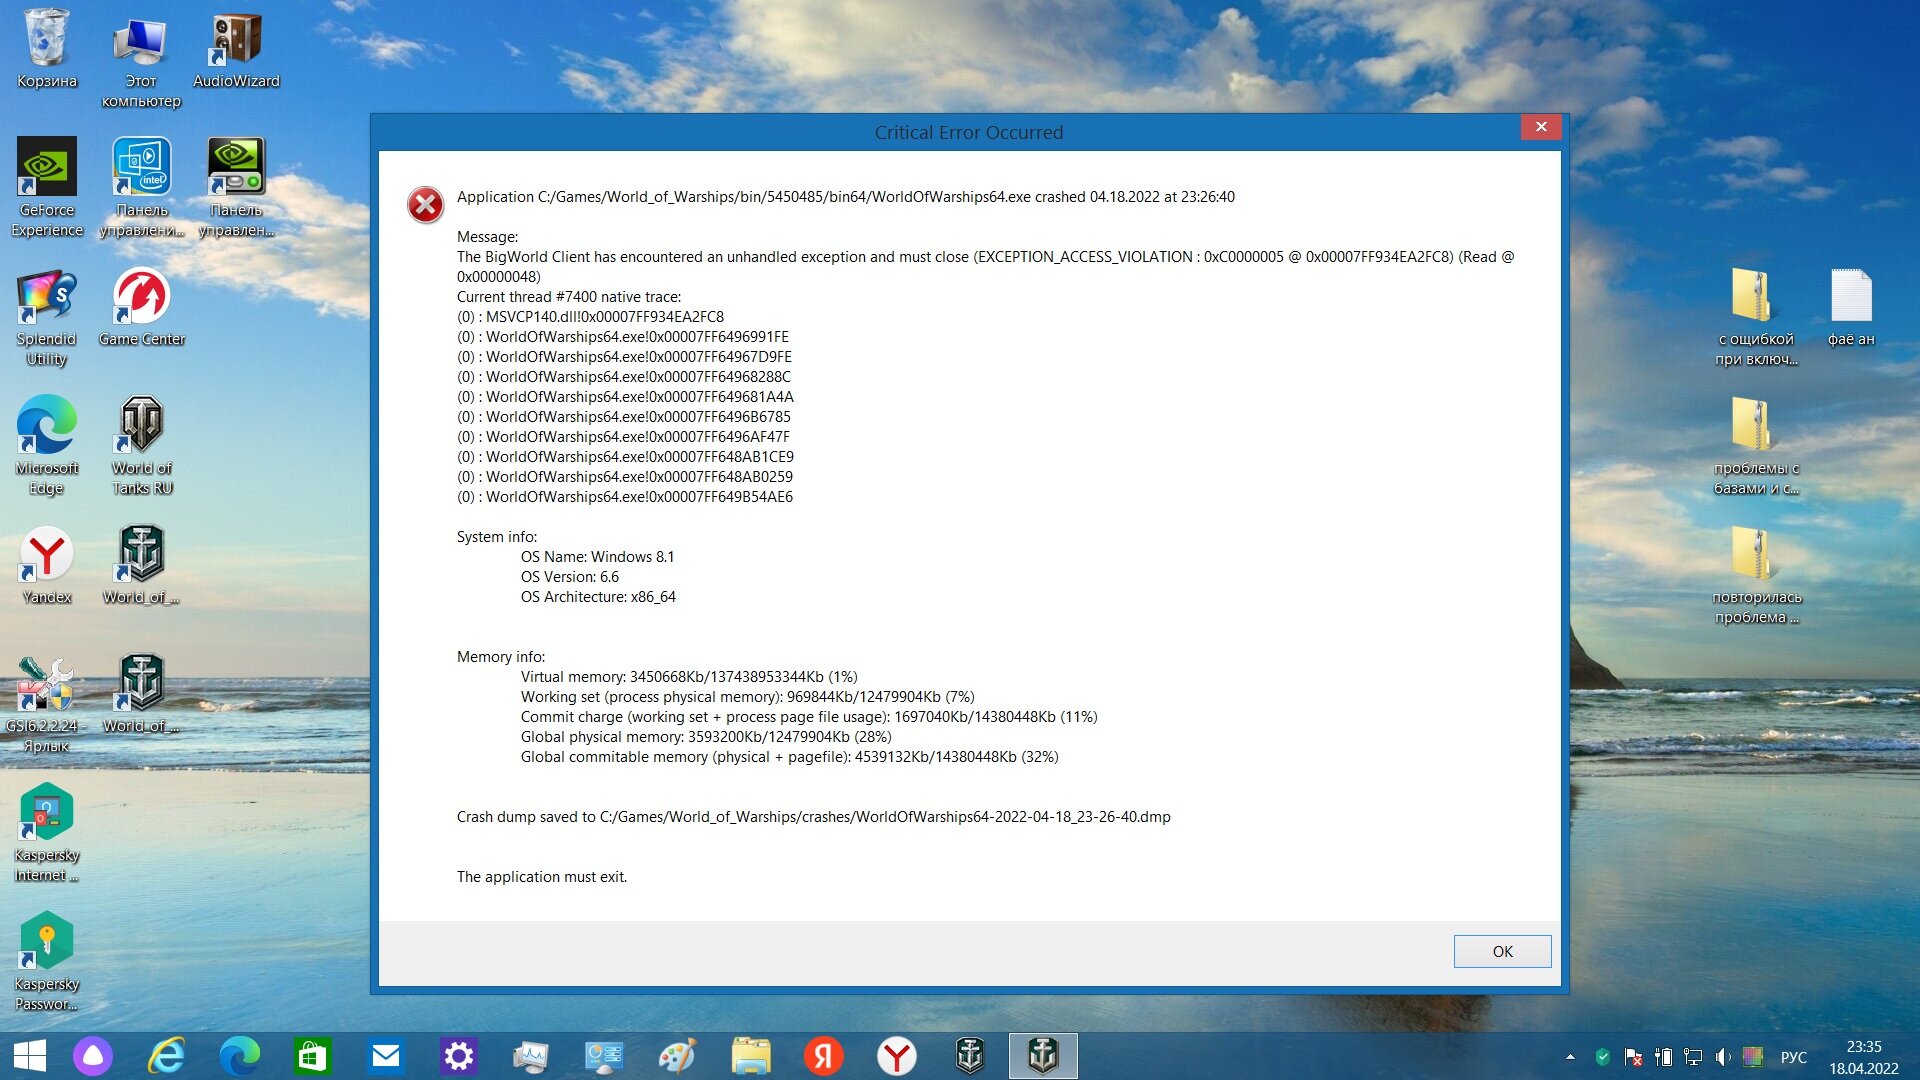Viewport: 1920px width, 1080px height.
Task: Select the 'повторилась проблема' archive
Action: click(x=1756, y=575)
